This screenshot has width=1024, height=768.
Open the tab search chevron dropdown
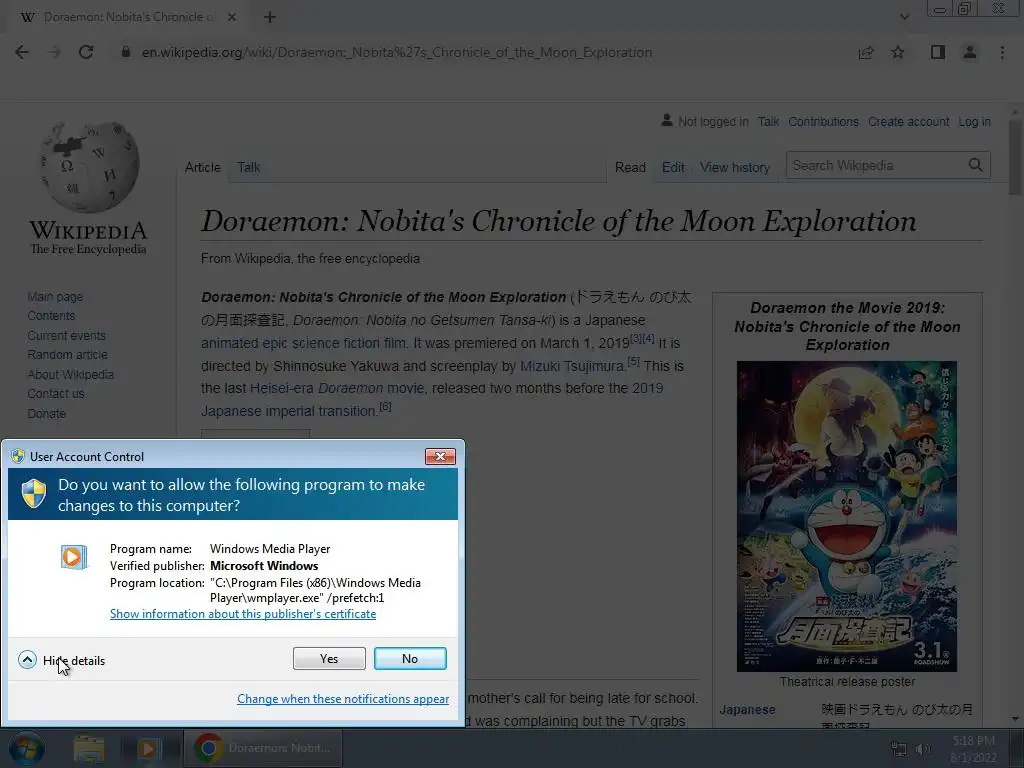coord(904,17)
